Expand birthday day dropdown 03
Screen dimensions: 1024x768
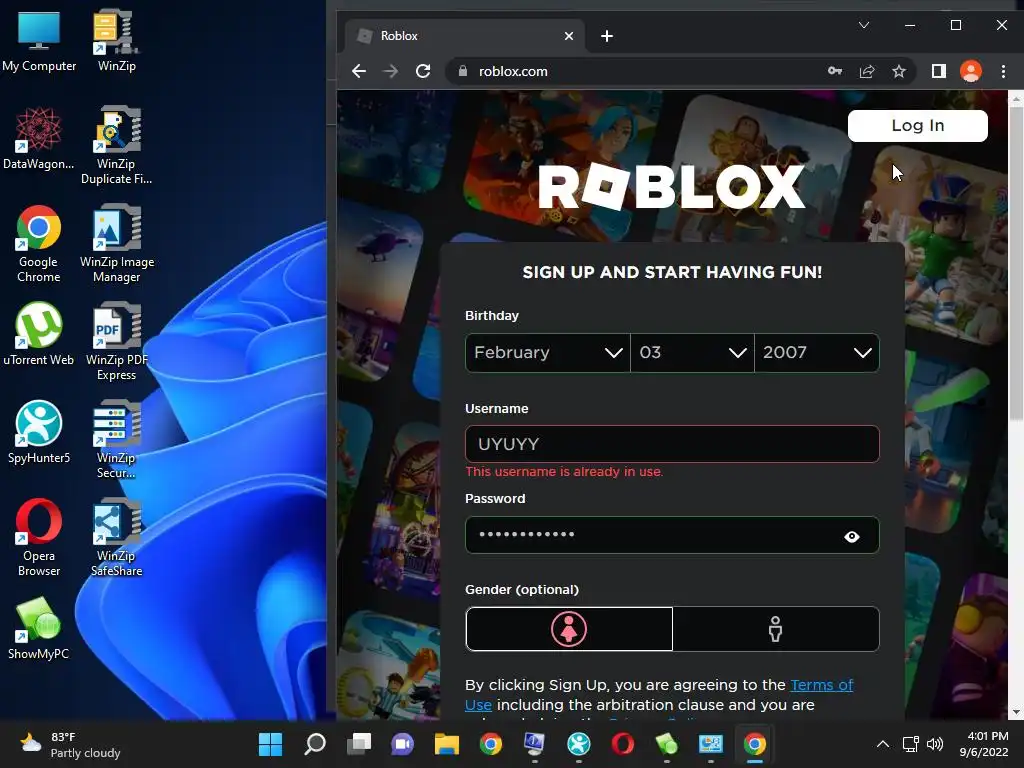(692, 353)
